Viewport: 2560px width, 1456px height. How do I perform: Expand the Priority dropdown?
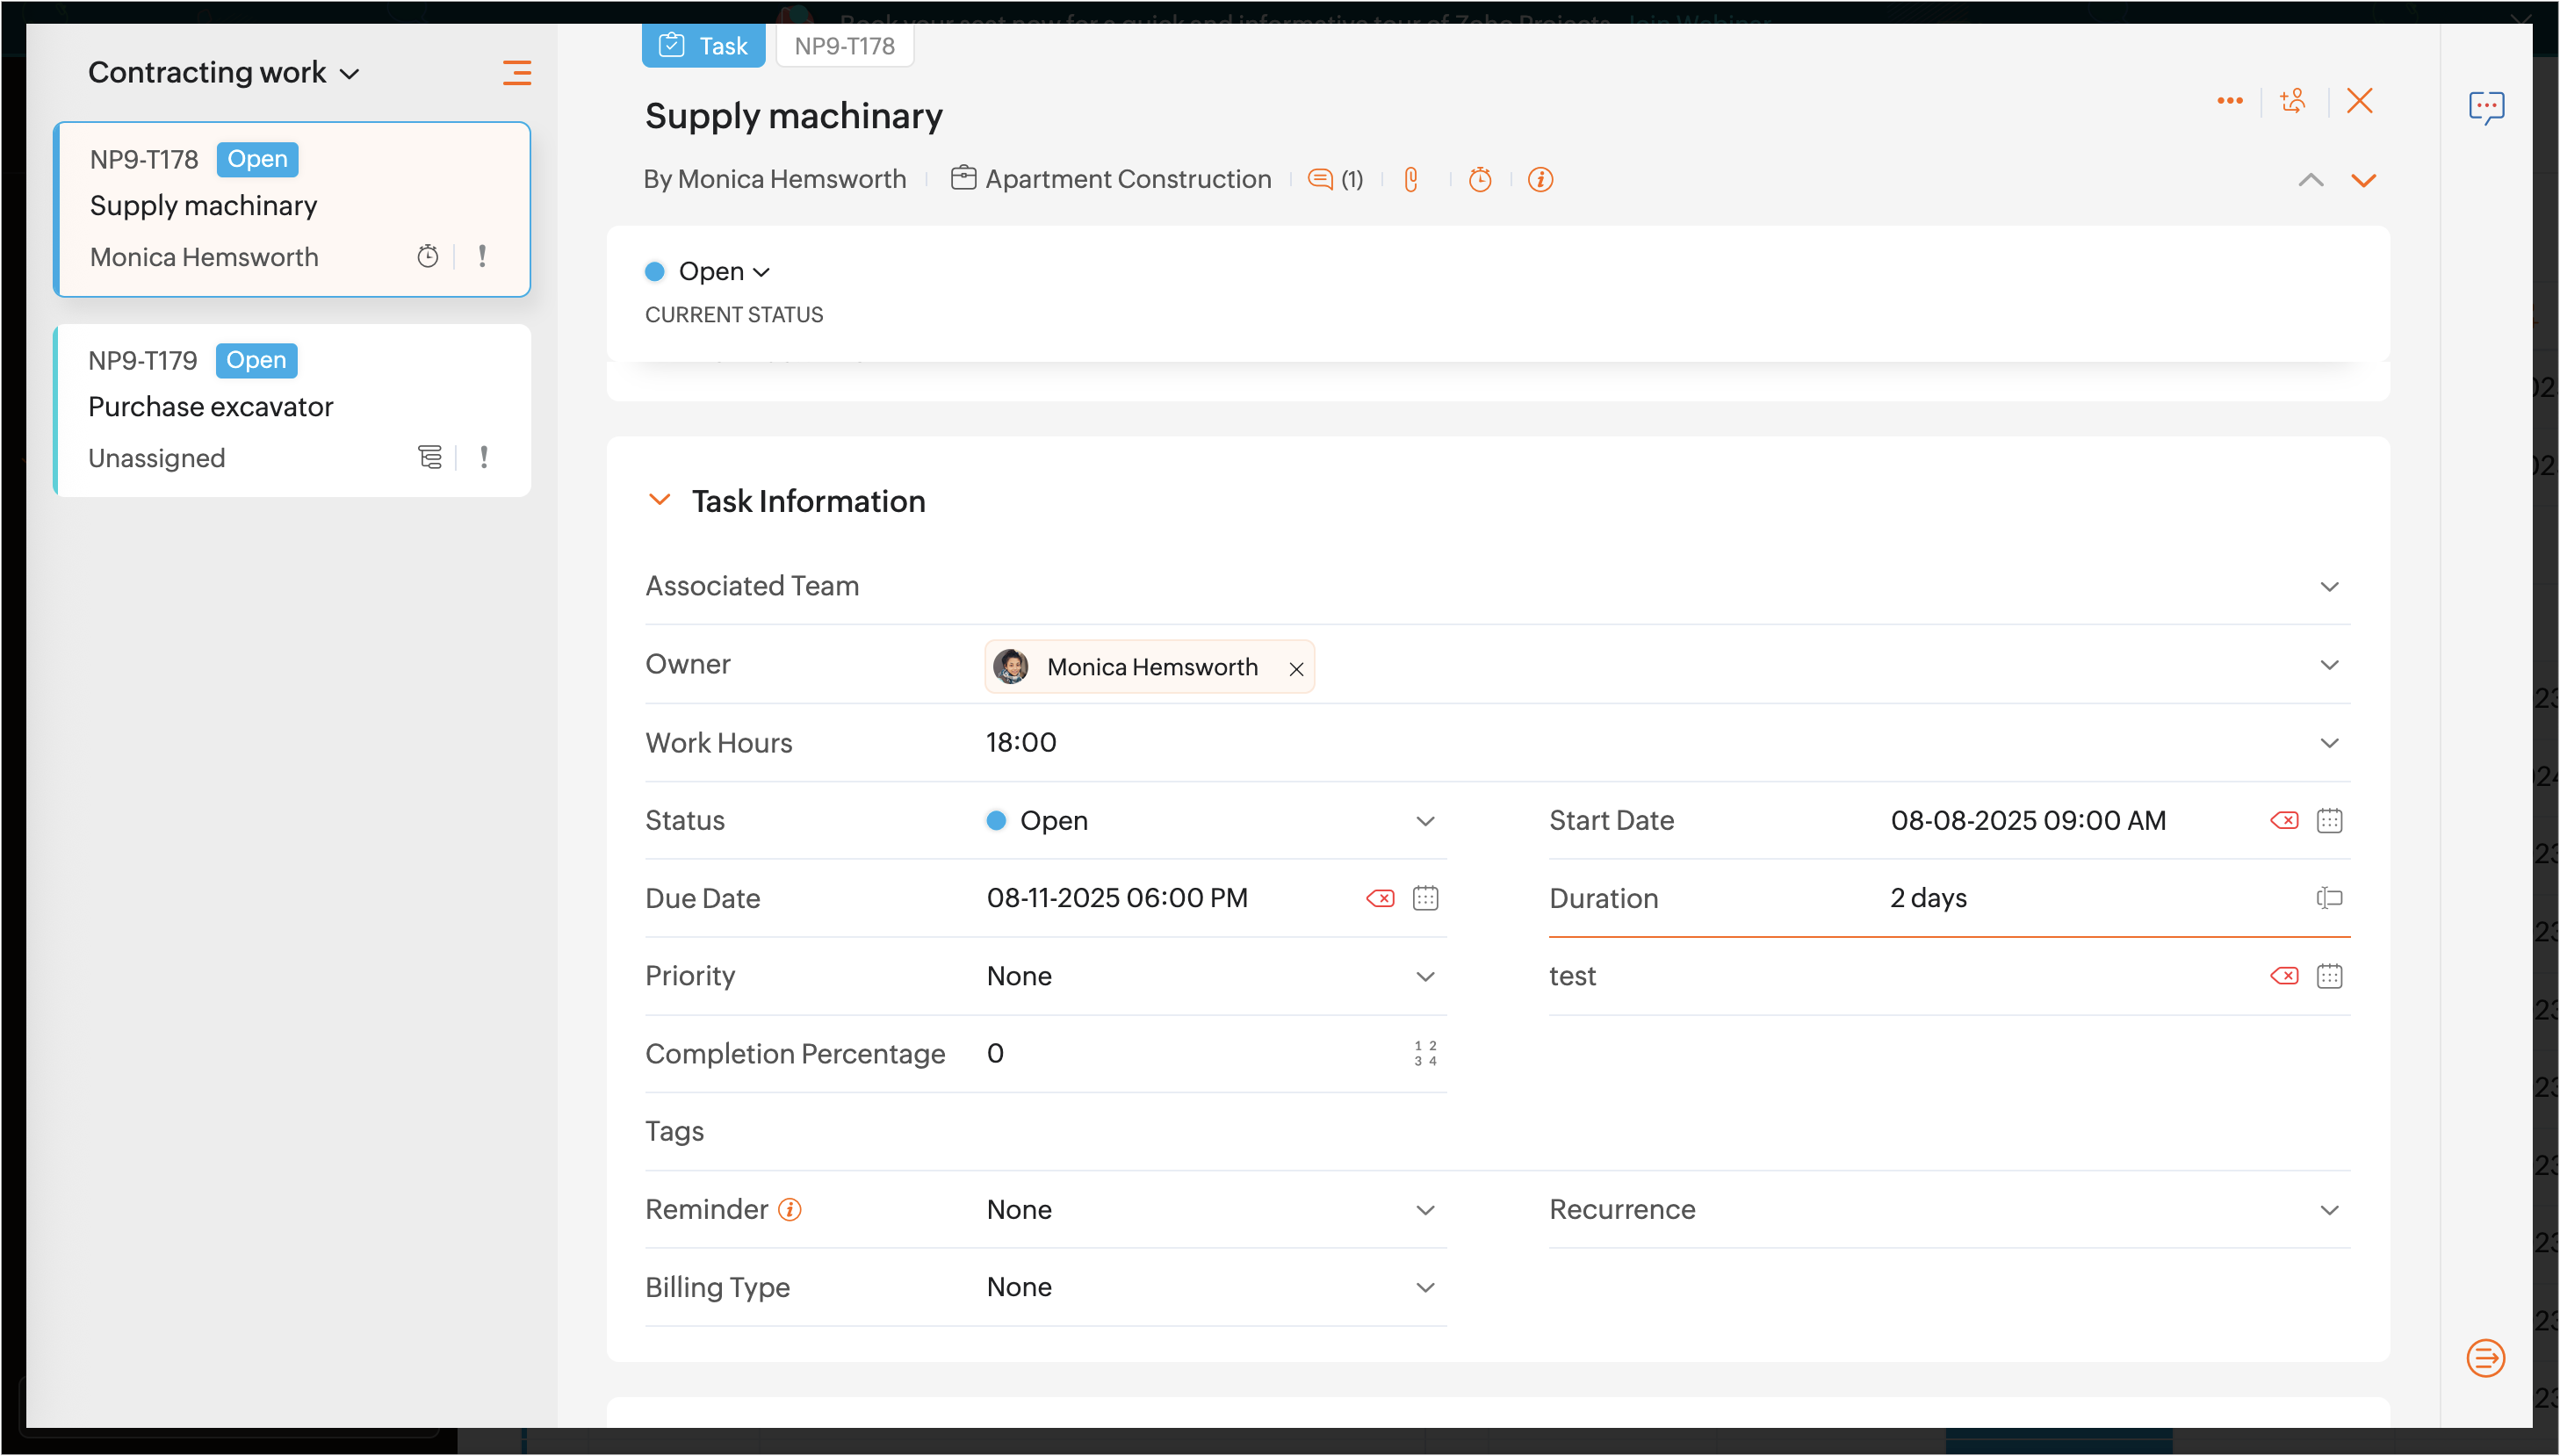[1425, 977]
